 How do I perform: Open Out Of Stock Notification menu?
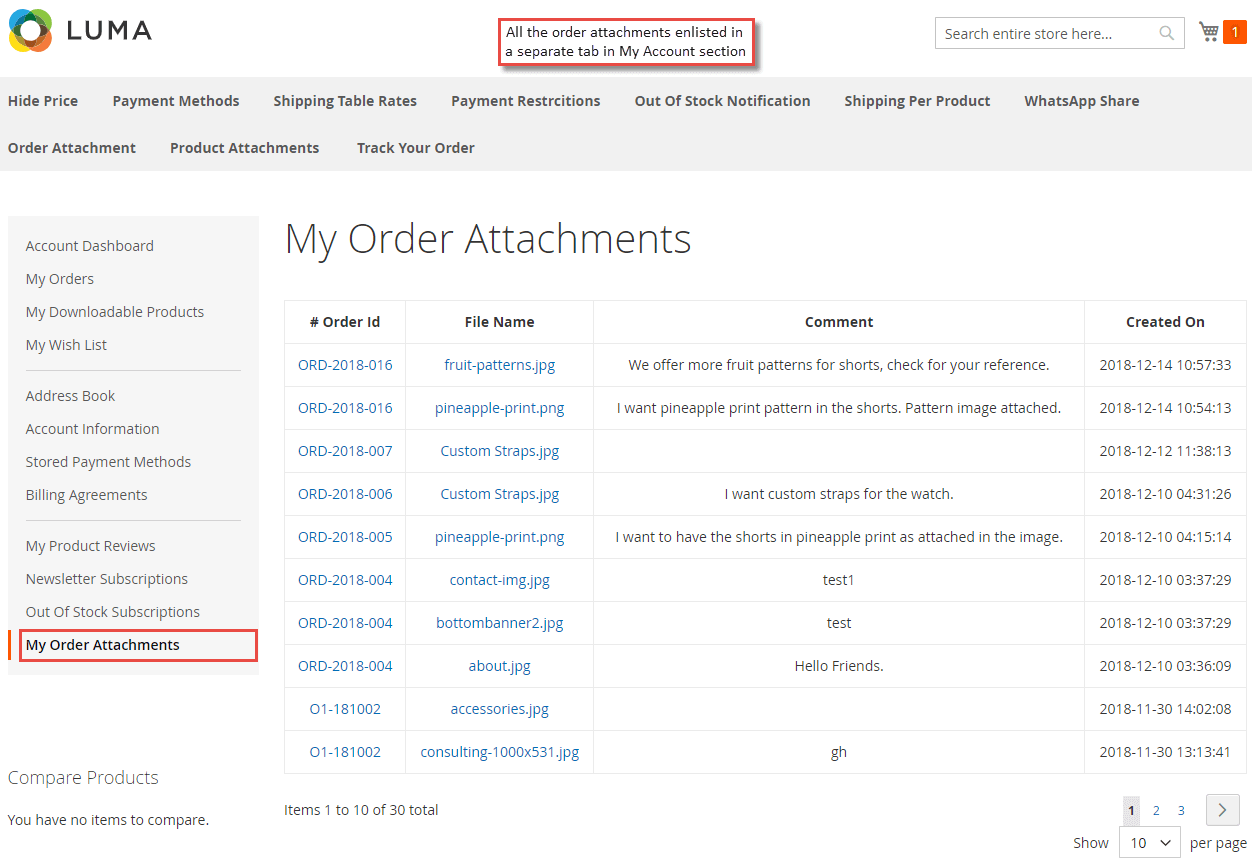722,101
